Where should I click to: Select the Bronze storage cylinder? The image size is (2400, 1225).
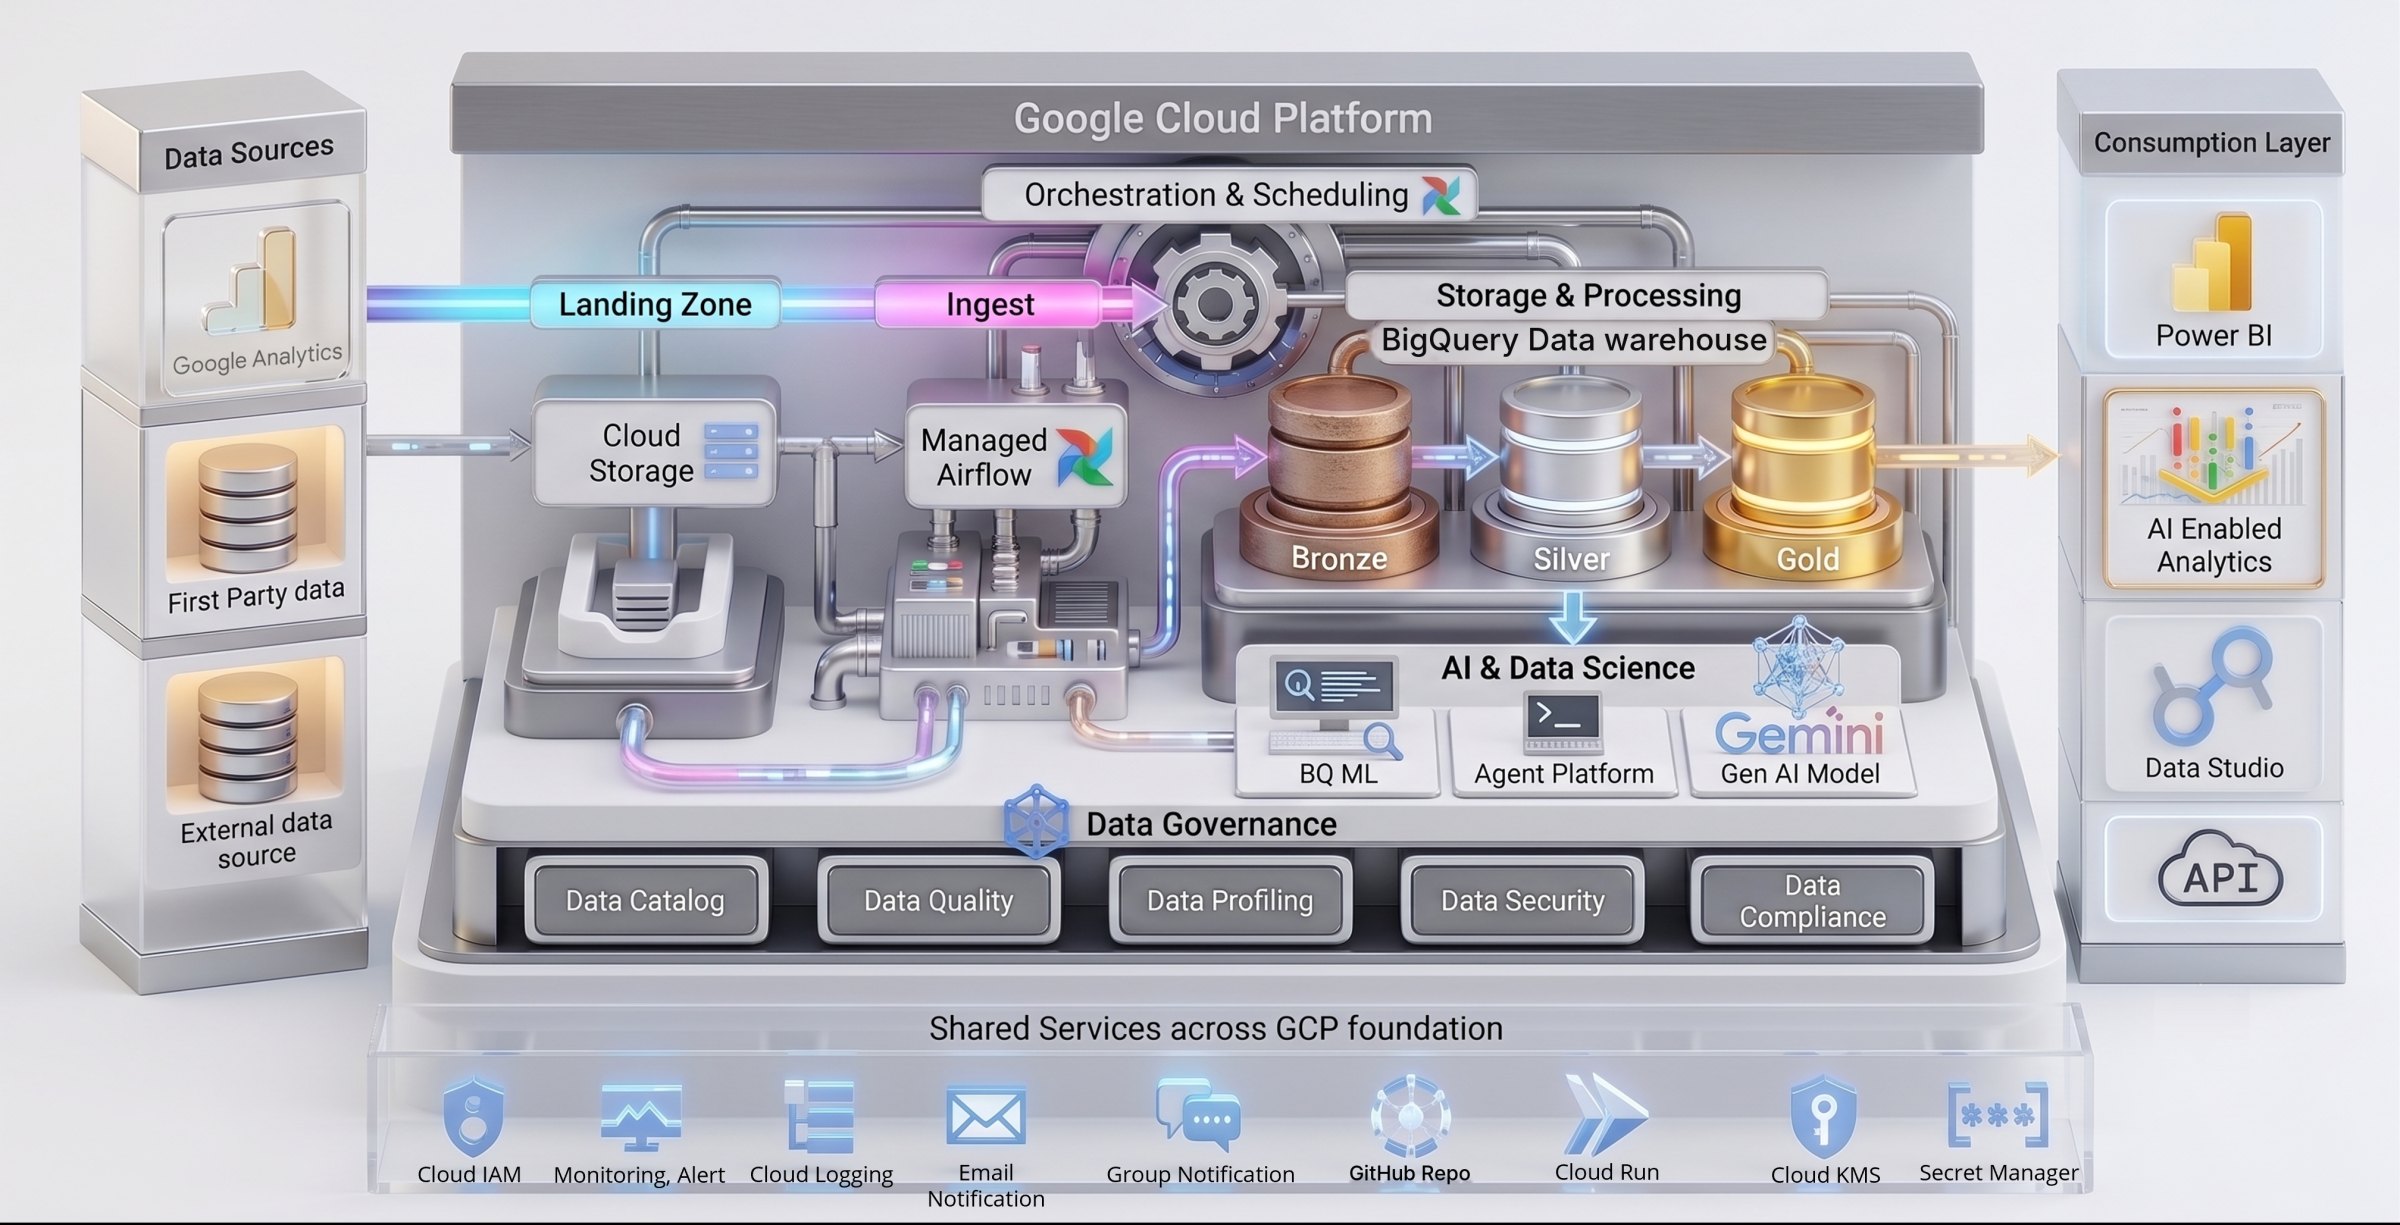1340,476
